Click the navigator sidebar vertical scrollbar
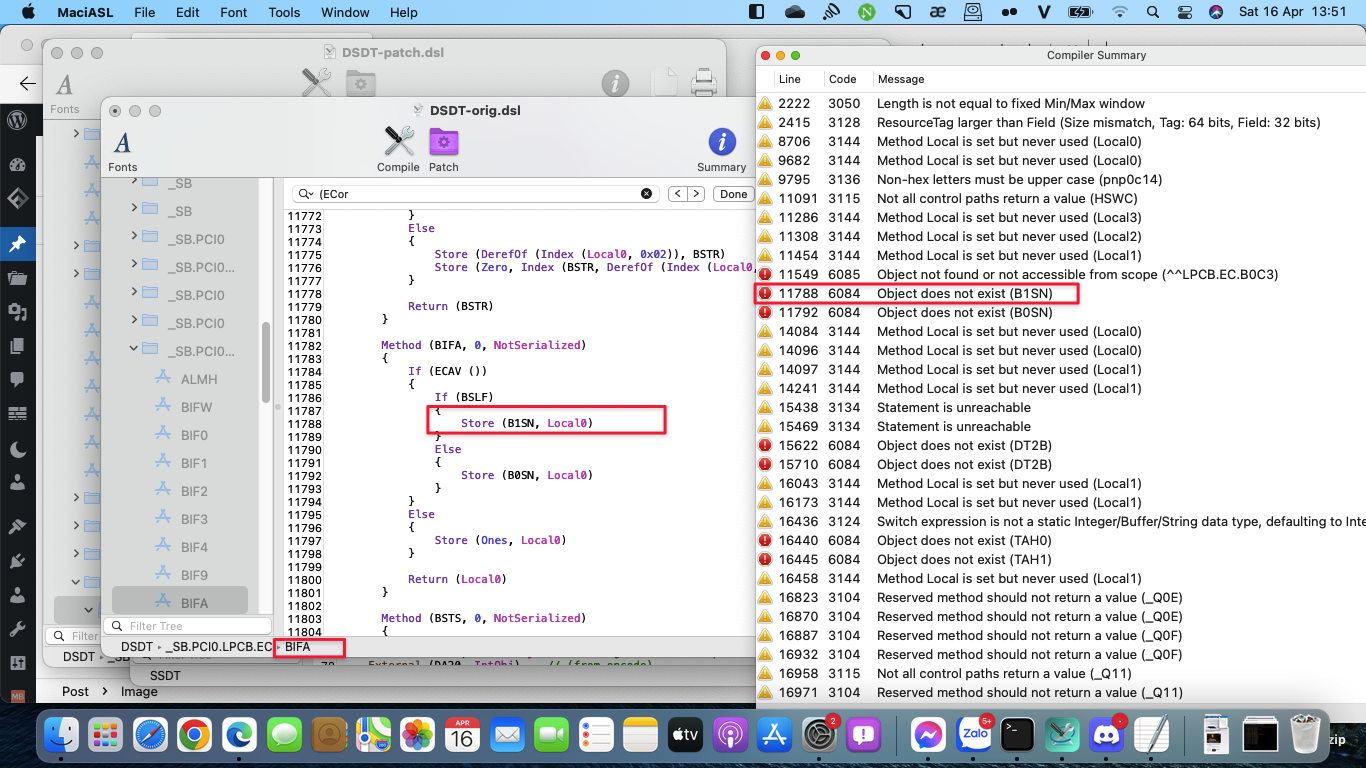The width and height of the screenshot is (1366, 768). (x=266, y=360)
